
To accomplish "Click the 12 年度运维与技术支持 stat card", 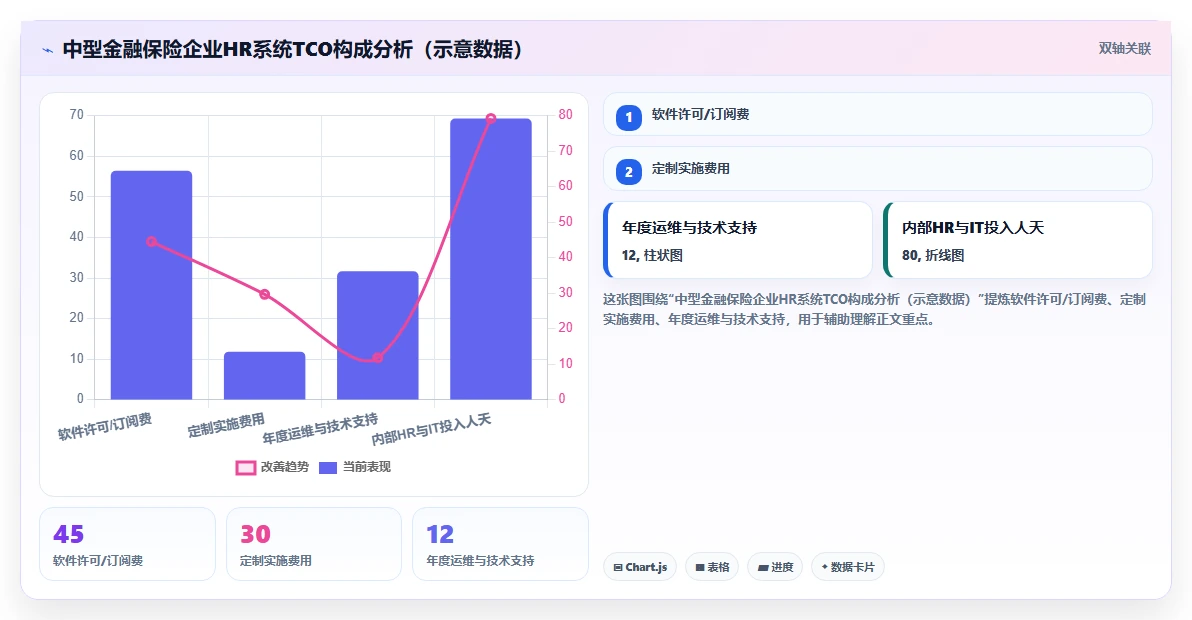I will (500, 544).
